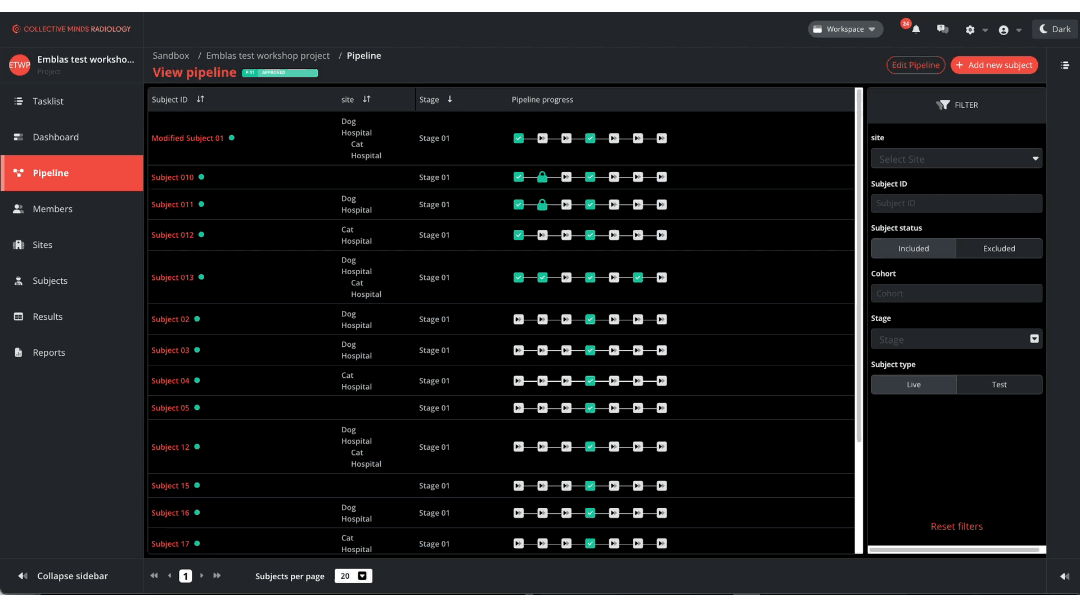Screen dimensions: 1080x608
Task: Go to last page of subjects
Action: (x=217, y=576)
